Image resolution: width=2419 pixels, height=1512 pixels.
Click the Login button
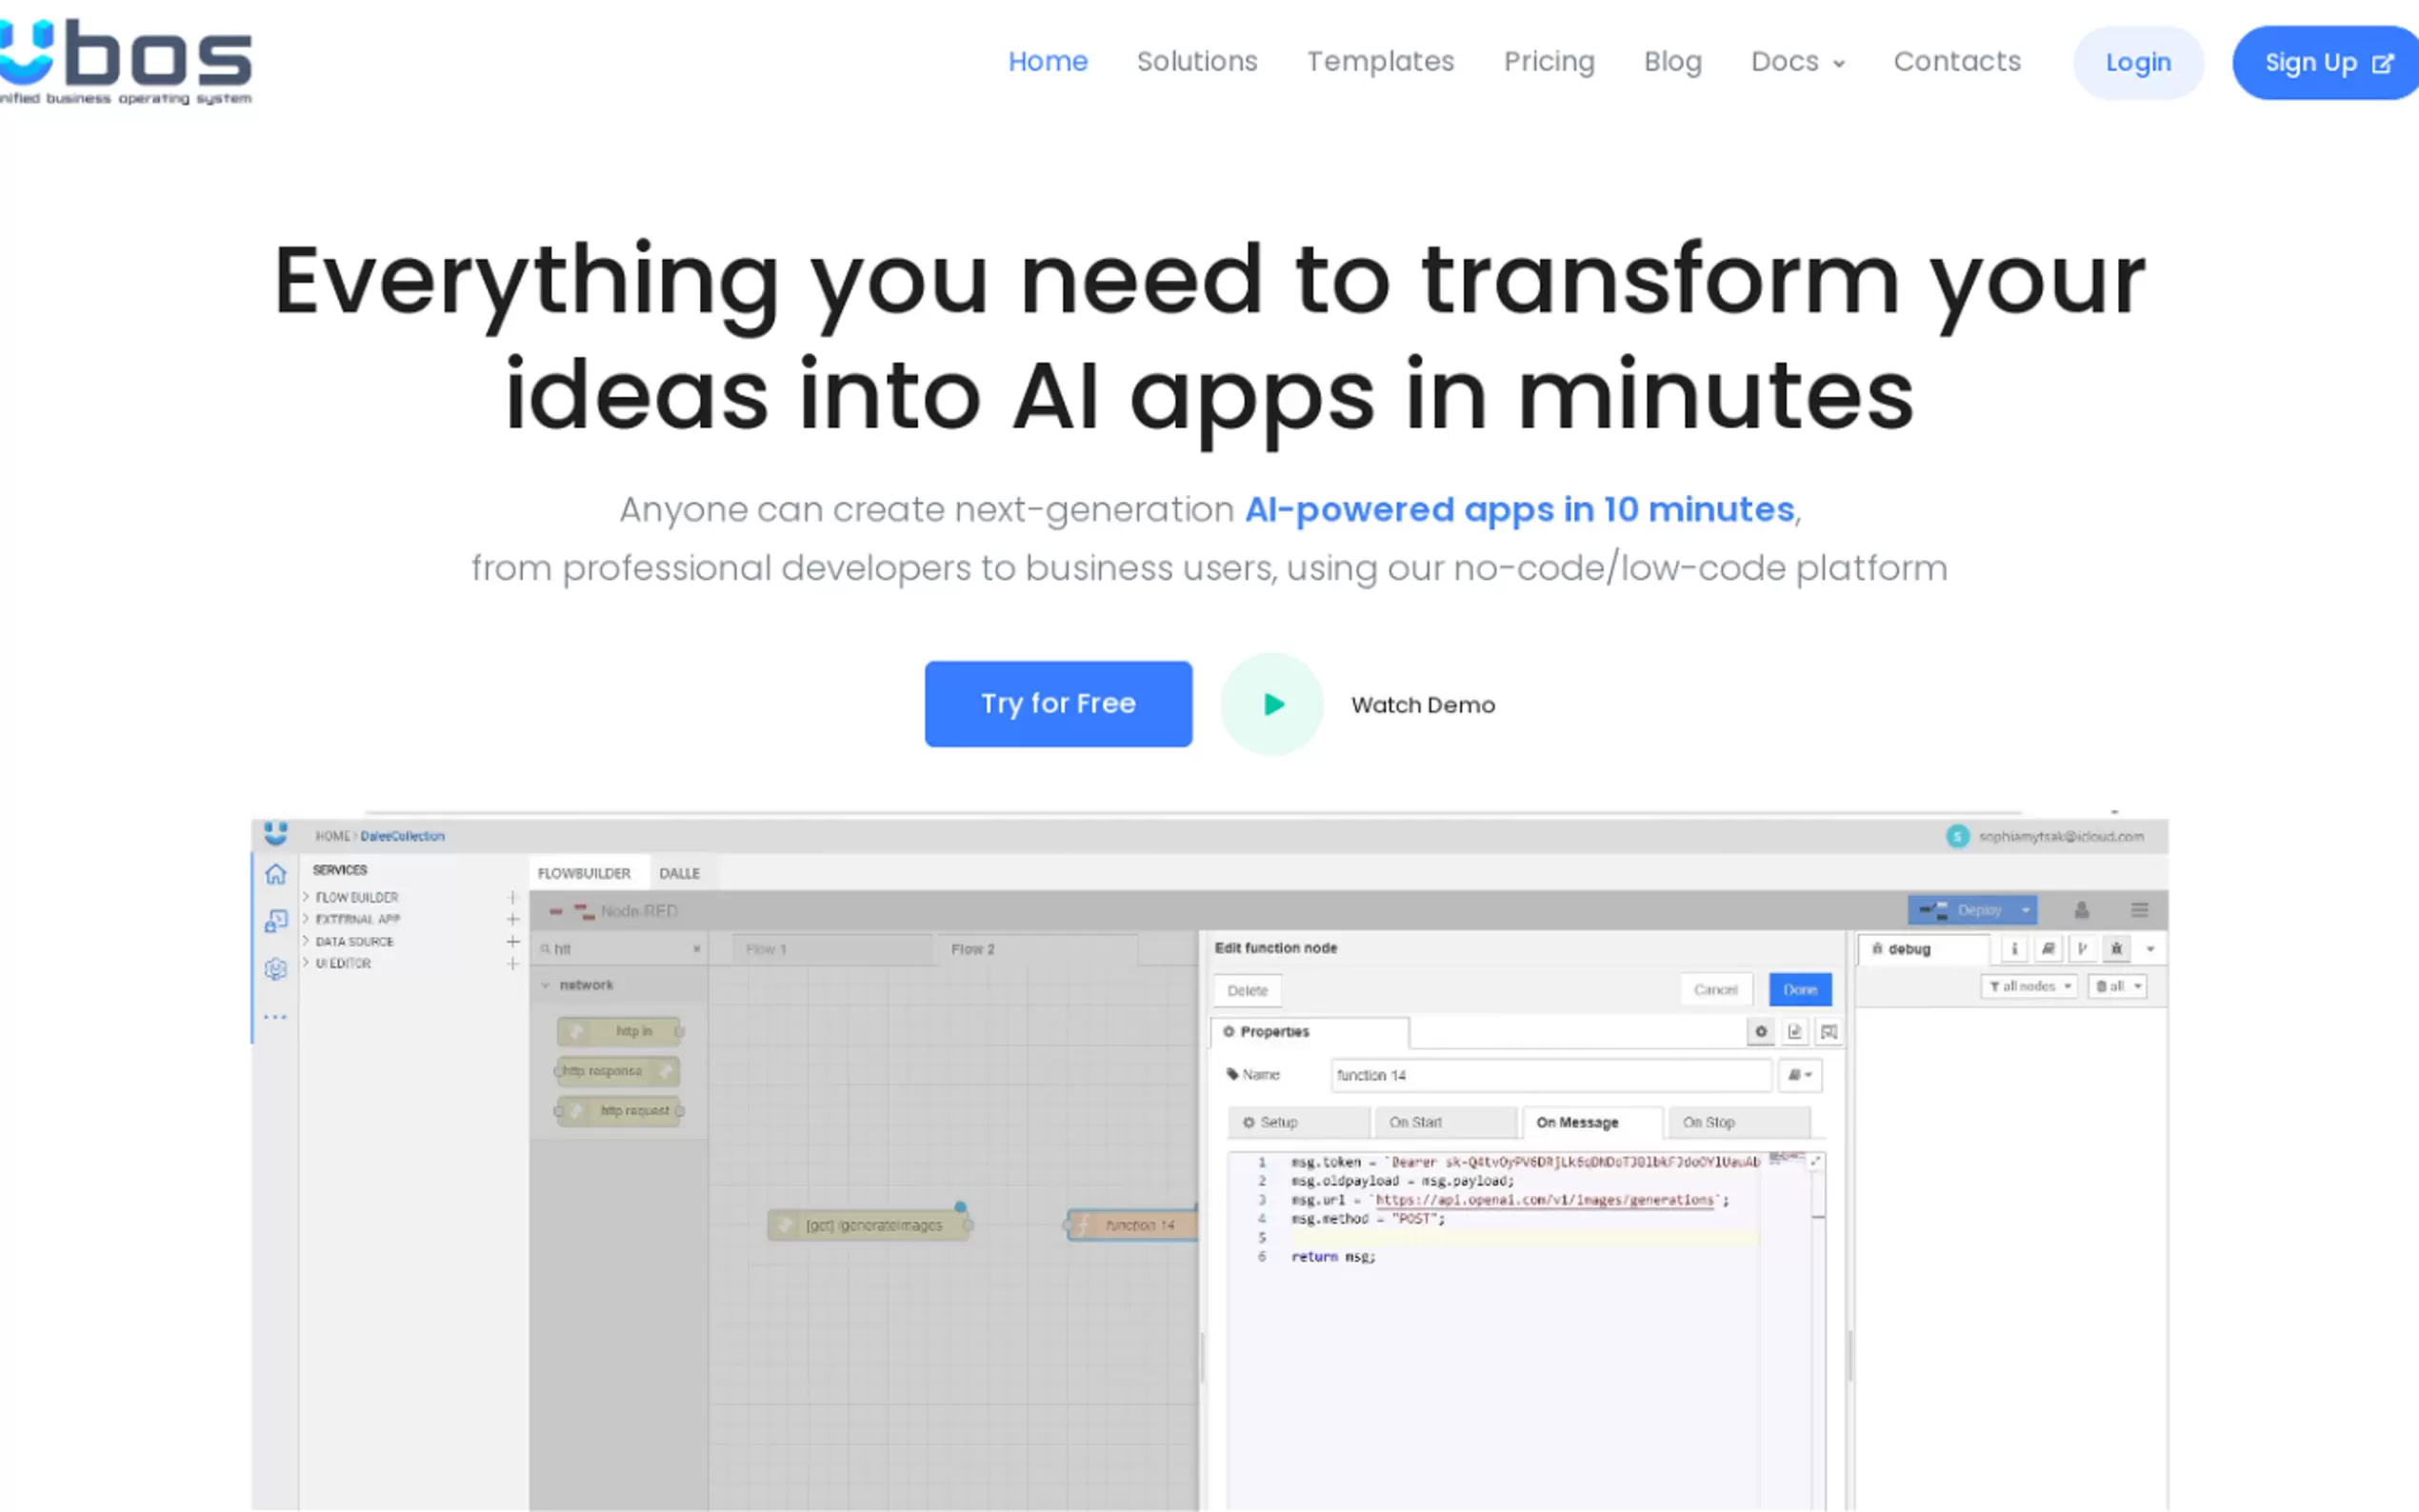2138,63
